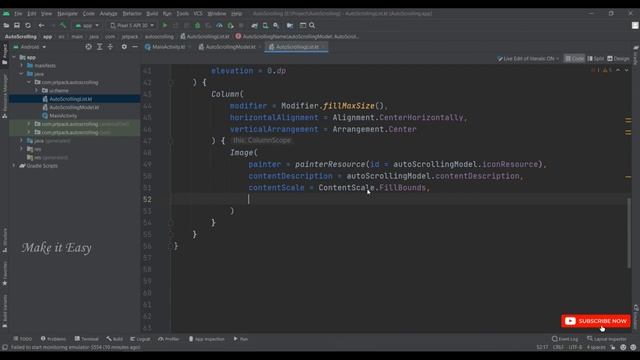Open the TODO tool window
640x360 pixels.
[22, 339]
